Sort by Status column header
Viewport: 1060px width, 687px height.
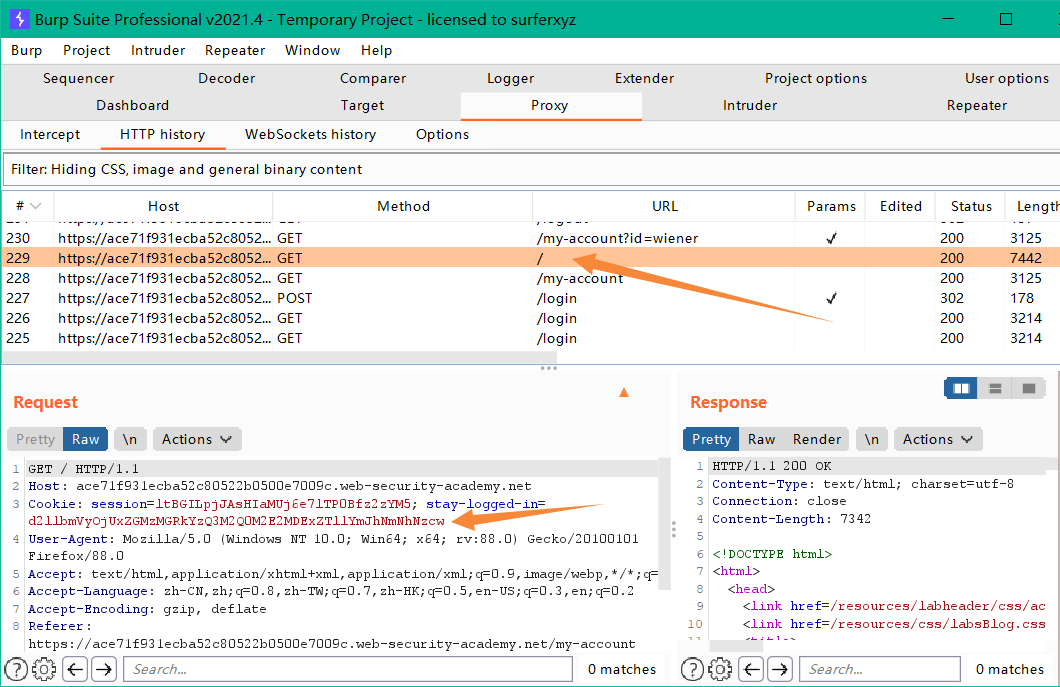pos(971,206)
